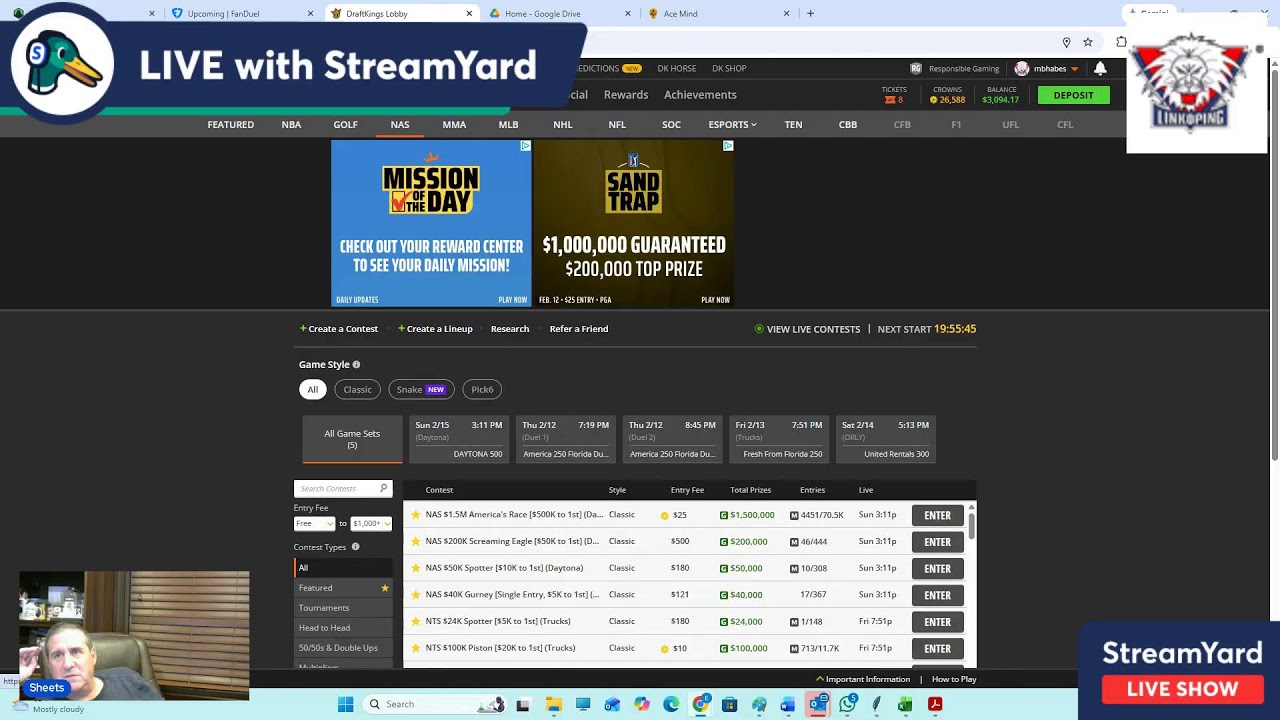The height and width of the screenshot is (720, 1280).
Task: Switch to the MMA sport tab
Action: coord(454,125)
